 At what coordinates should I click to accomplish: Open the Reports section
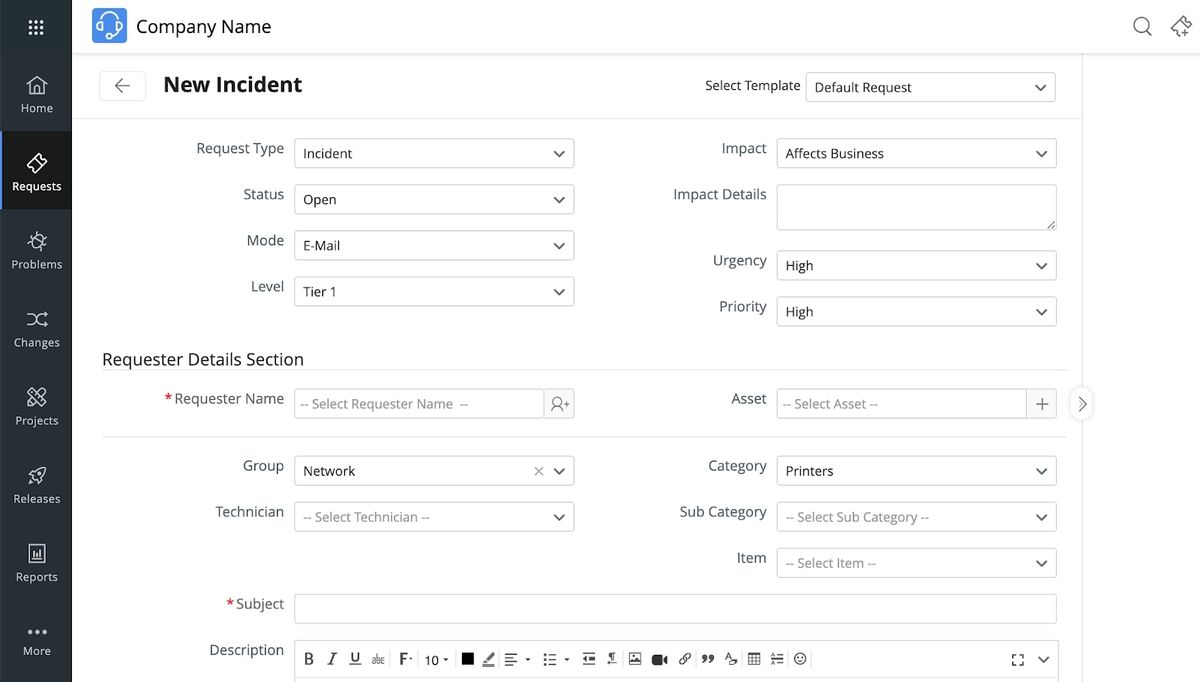point(36,562)
